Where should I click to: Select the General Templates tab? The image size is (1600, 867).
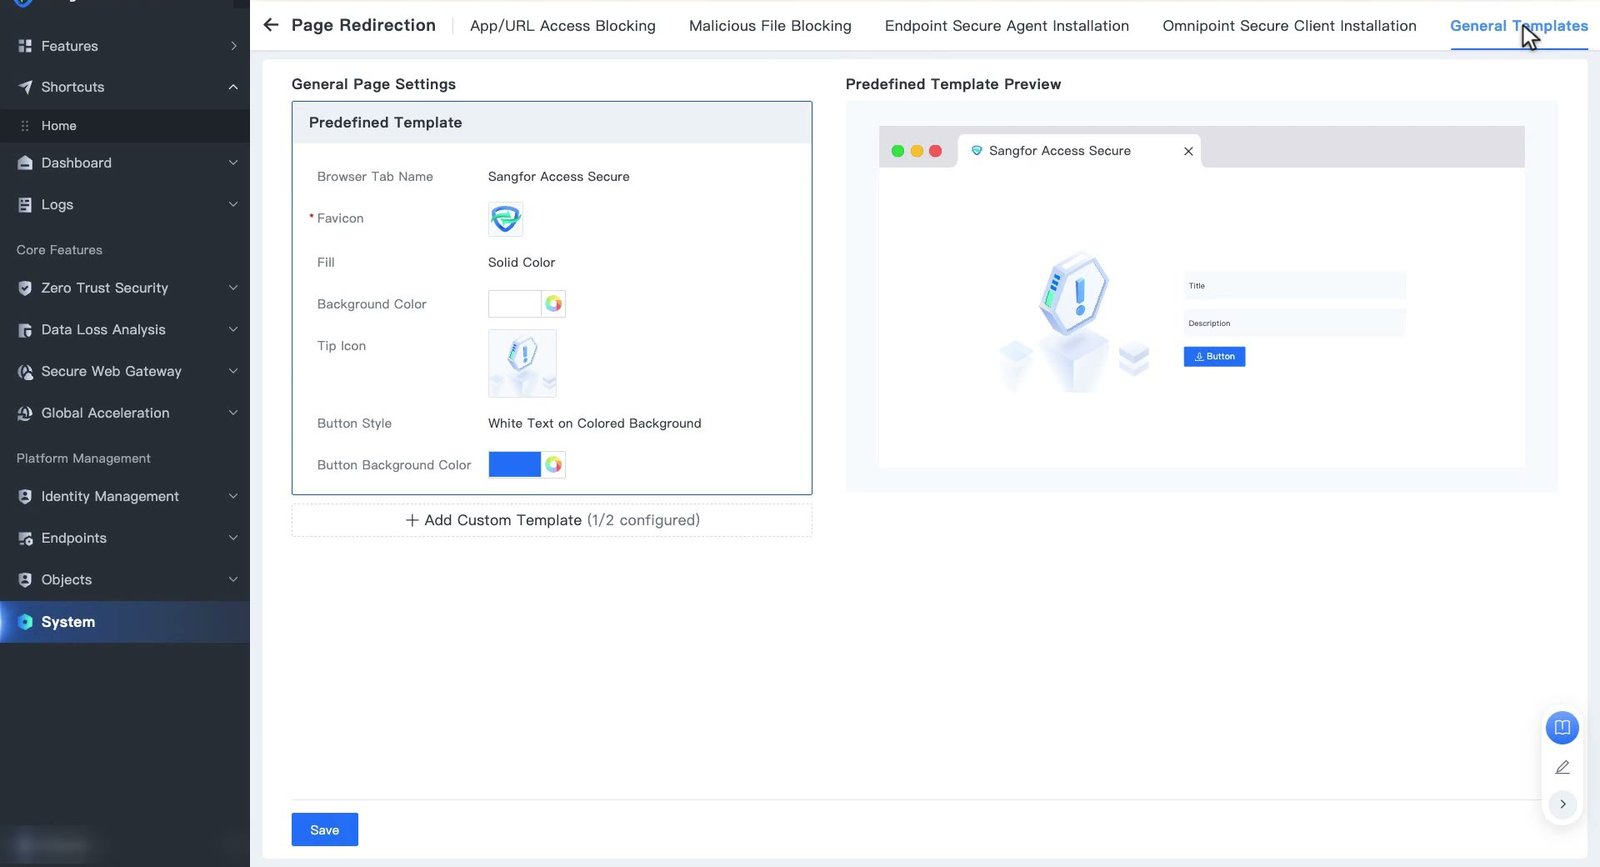(1519, 26)
